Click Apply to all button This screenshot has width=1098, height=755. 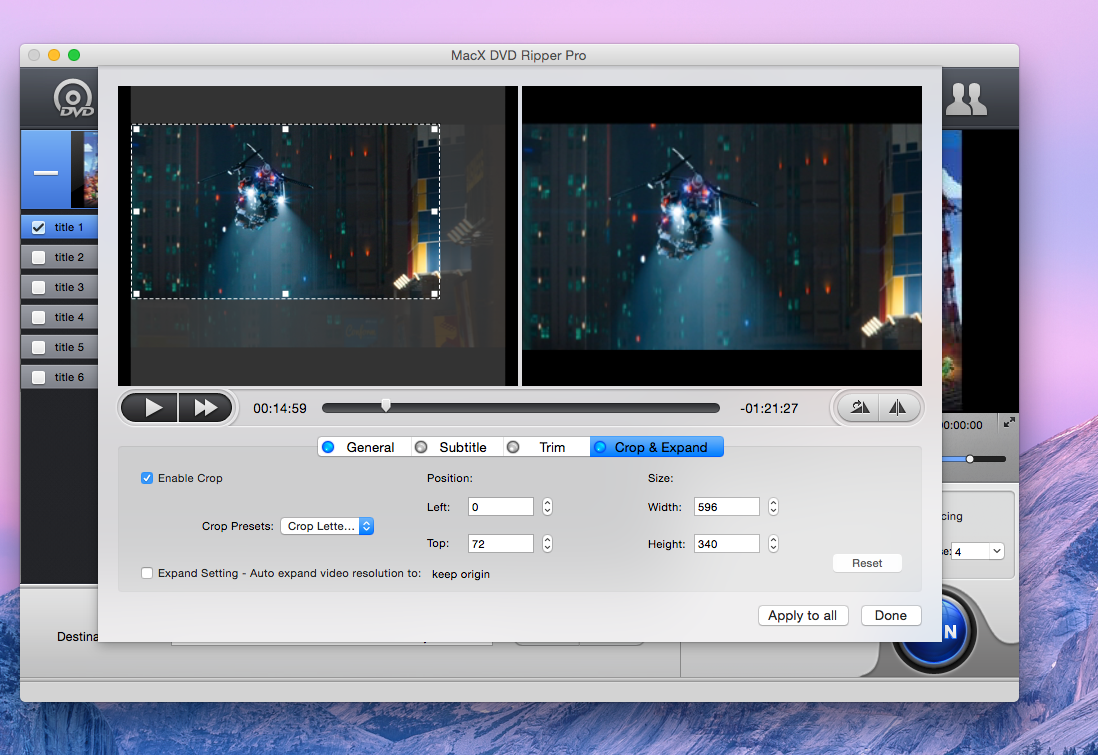802,616
